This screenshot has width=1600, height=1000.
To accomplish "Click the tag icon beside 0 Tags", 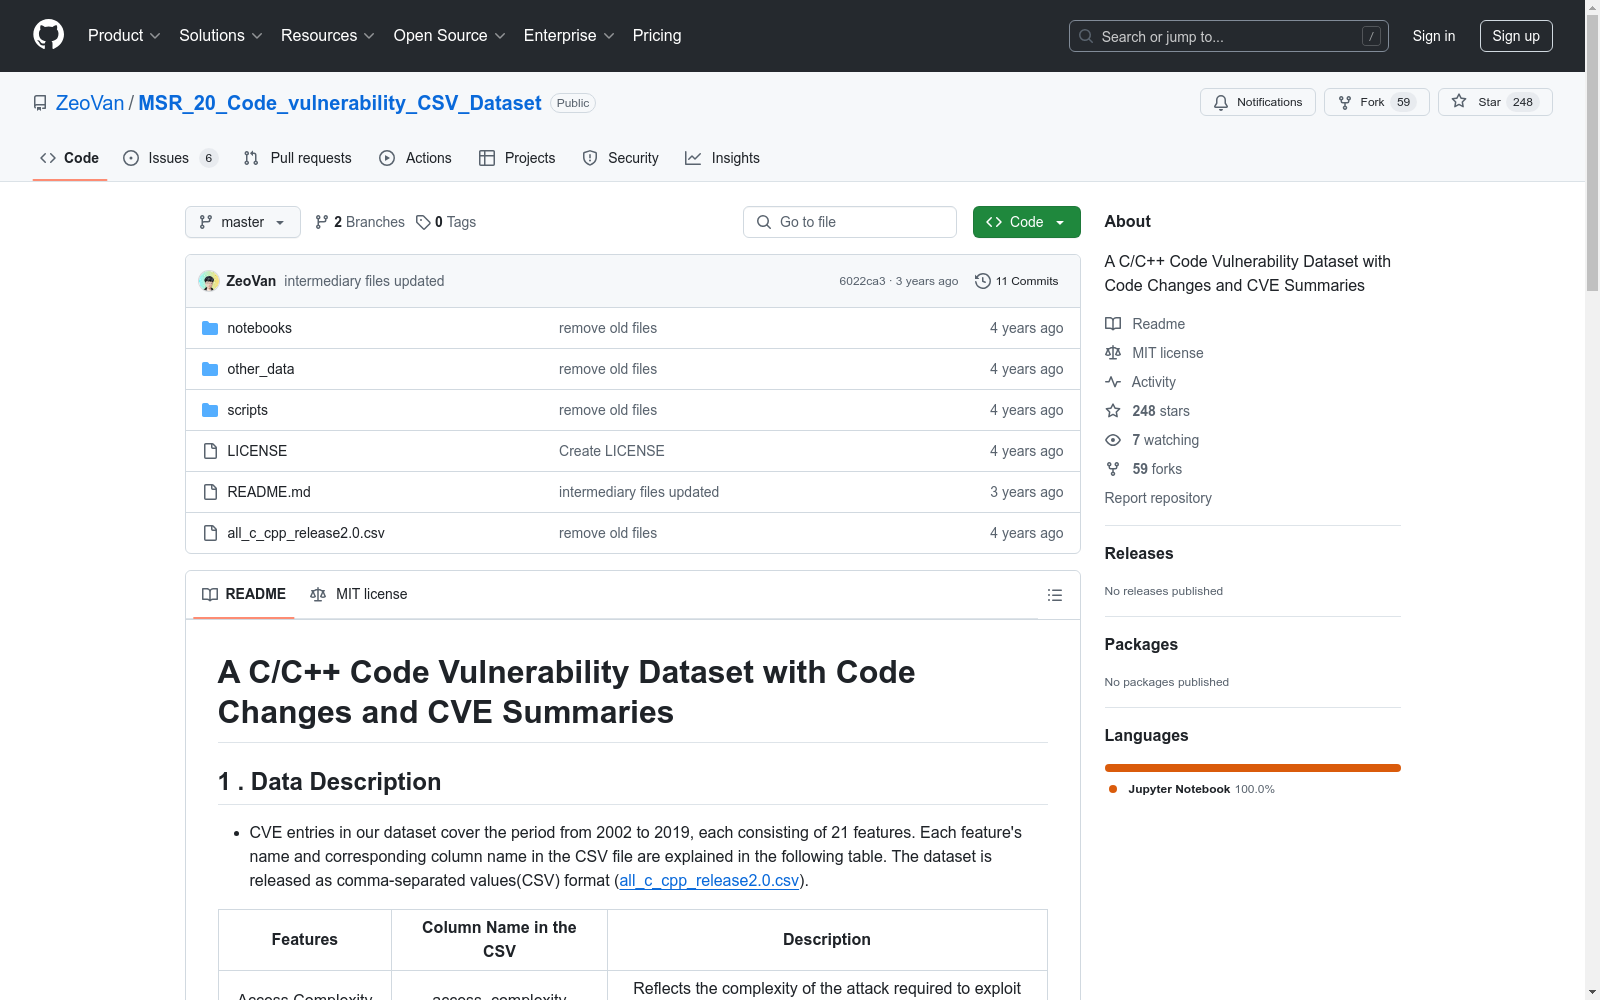I will [x=423, y=222].
